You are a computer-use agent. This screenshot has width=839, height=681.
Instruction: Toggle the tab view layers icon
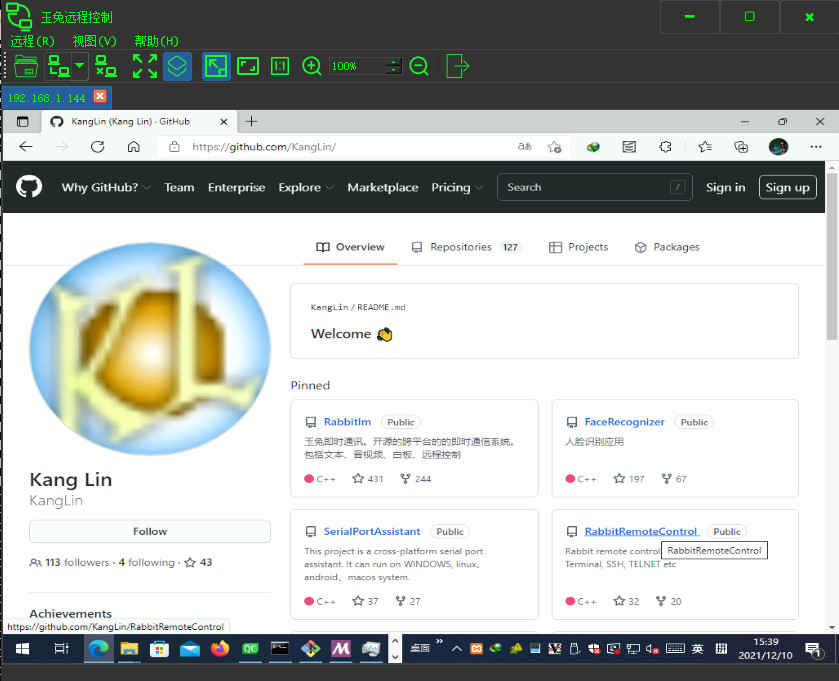(x=177, y=66)
